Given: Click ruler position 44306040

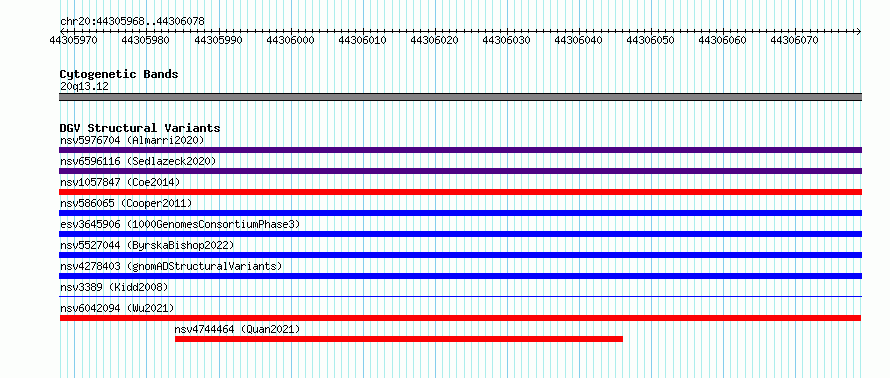Looking at the screenshot, I should [x=578, y=40].
